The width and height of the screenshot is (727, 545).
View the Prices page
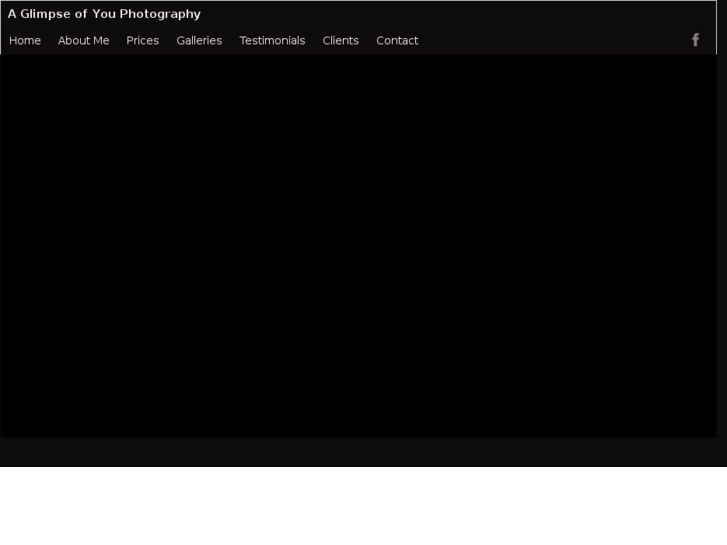pos(143,41)
